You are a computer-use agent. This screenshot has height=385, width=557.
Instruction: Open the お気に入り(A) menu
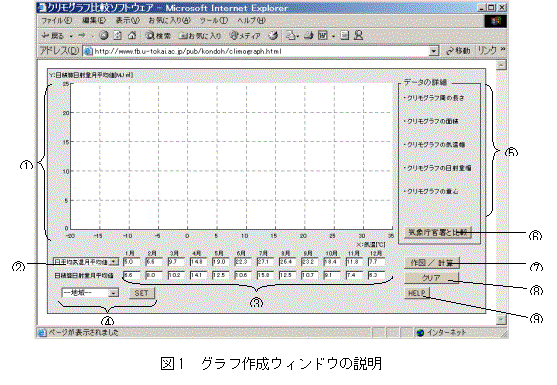[169, 21]
